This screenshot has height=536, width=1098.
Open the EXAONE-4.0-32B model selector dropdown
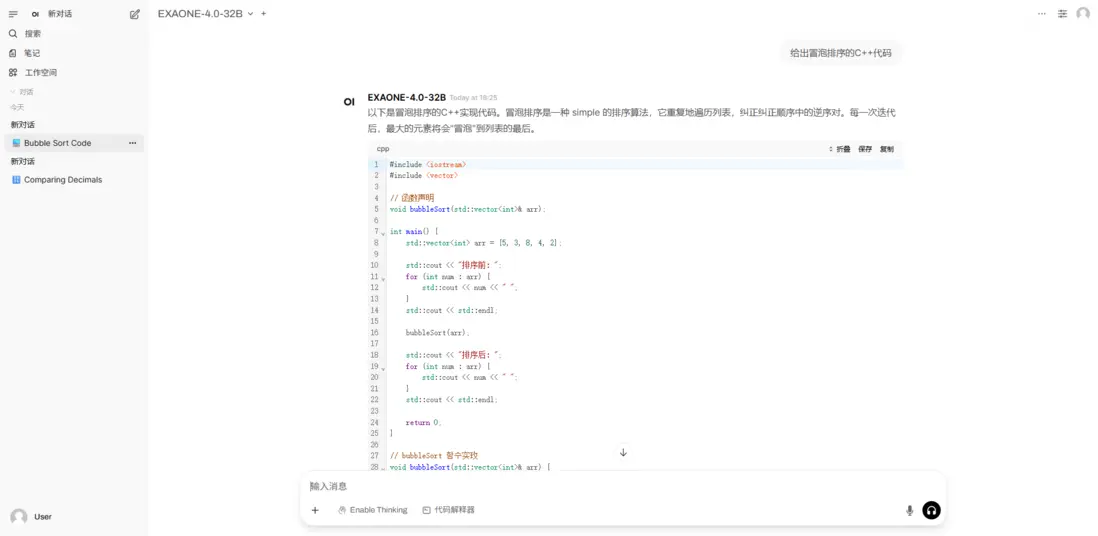click(205, 13)
